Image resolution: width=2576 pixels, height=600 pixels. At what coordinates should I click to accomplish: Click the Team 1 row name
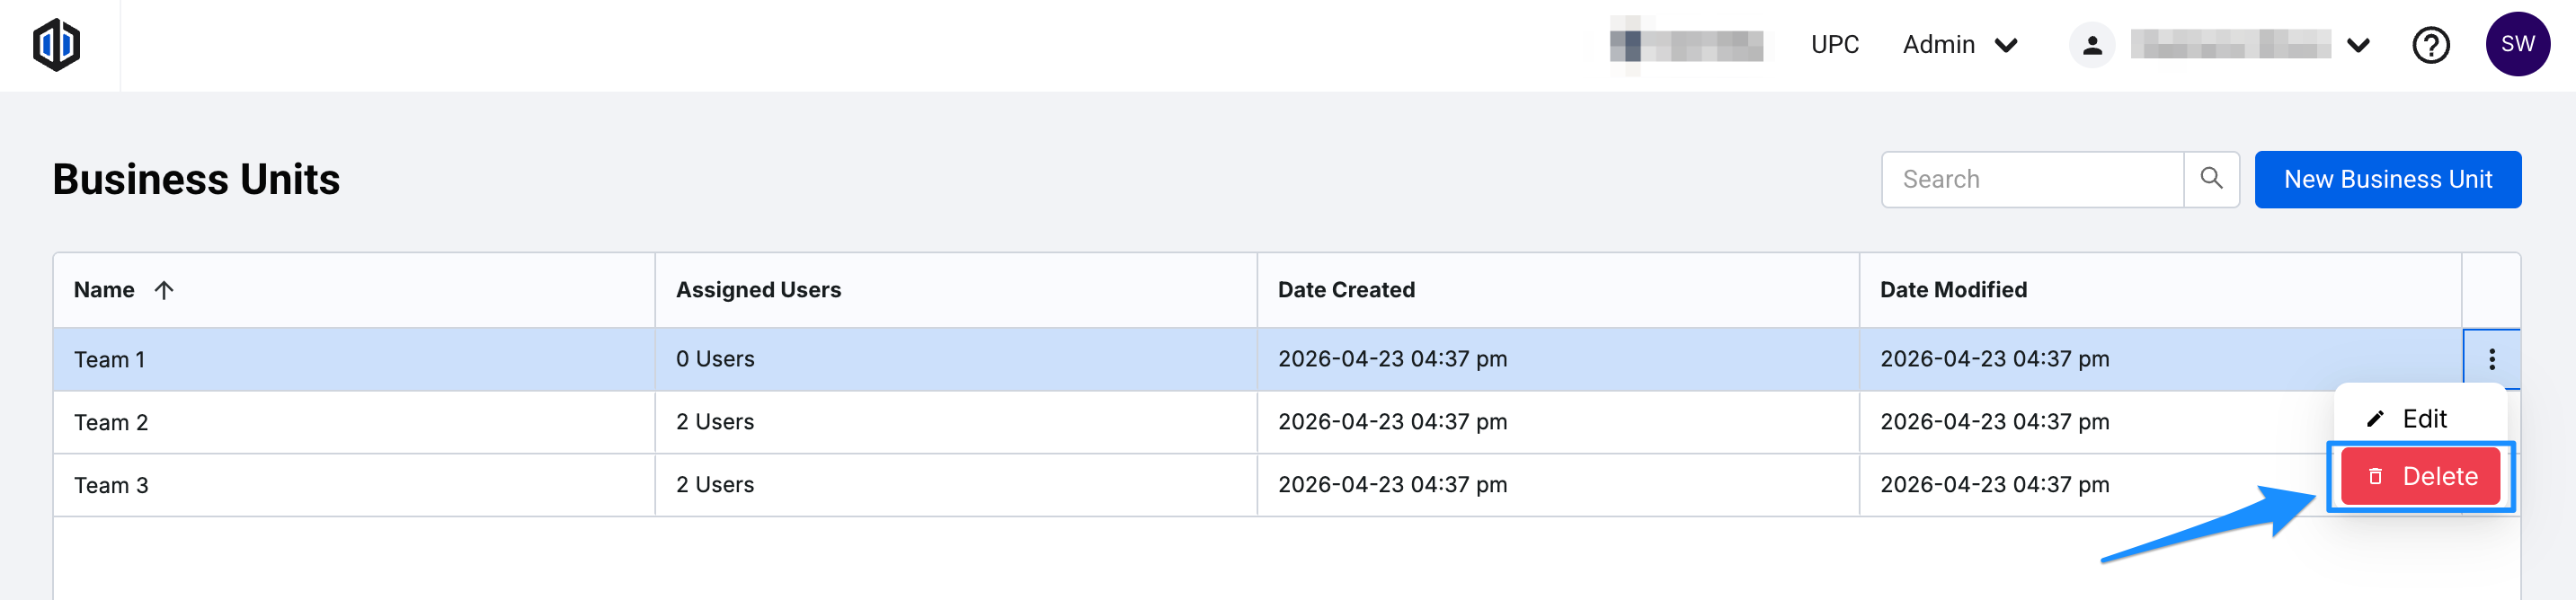coord(110,360)
